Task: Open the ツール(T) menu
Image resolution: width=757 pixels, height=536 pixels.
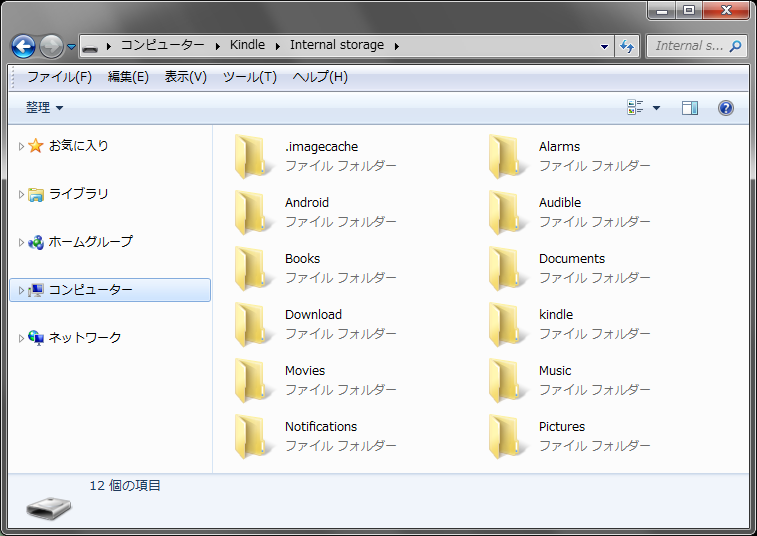Action: 249,77
